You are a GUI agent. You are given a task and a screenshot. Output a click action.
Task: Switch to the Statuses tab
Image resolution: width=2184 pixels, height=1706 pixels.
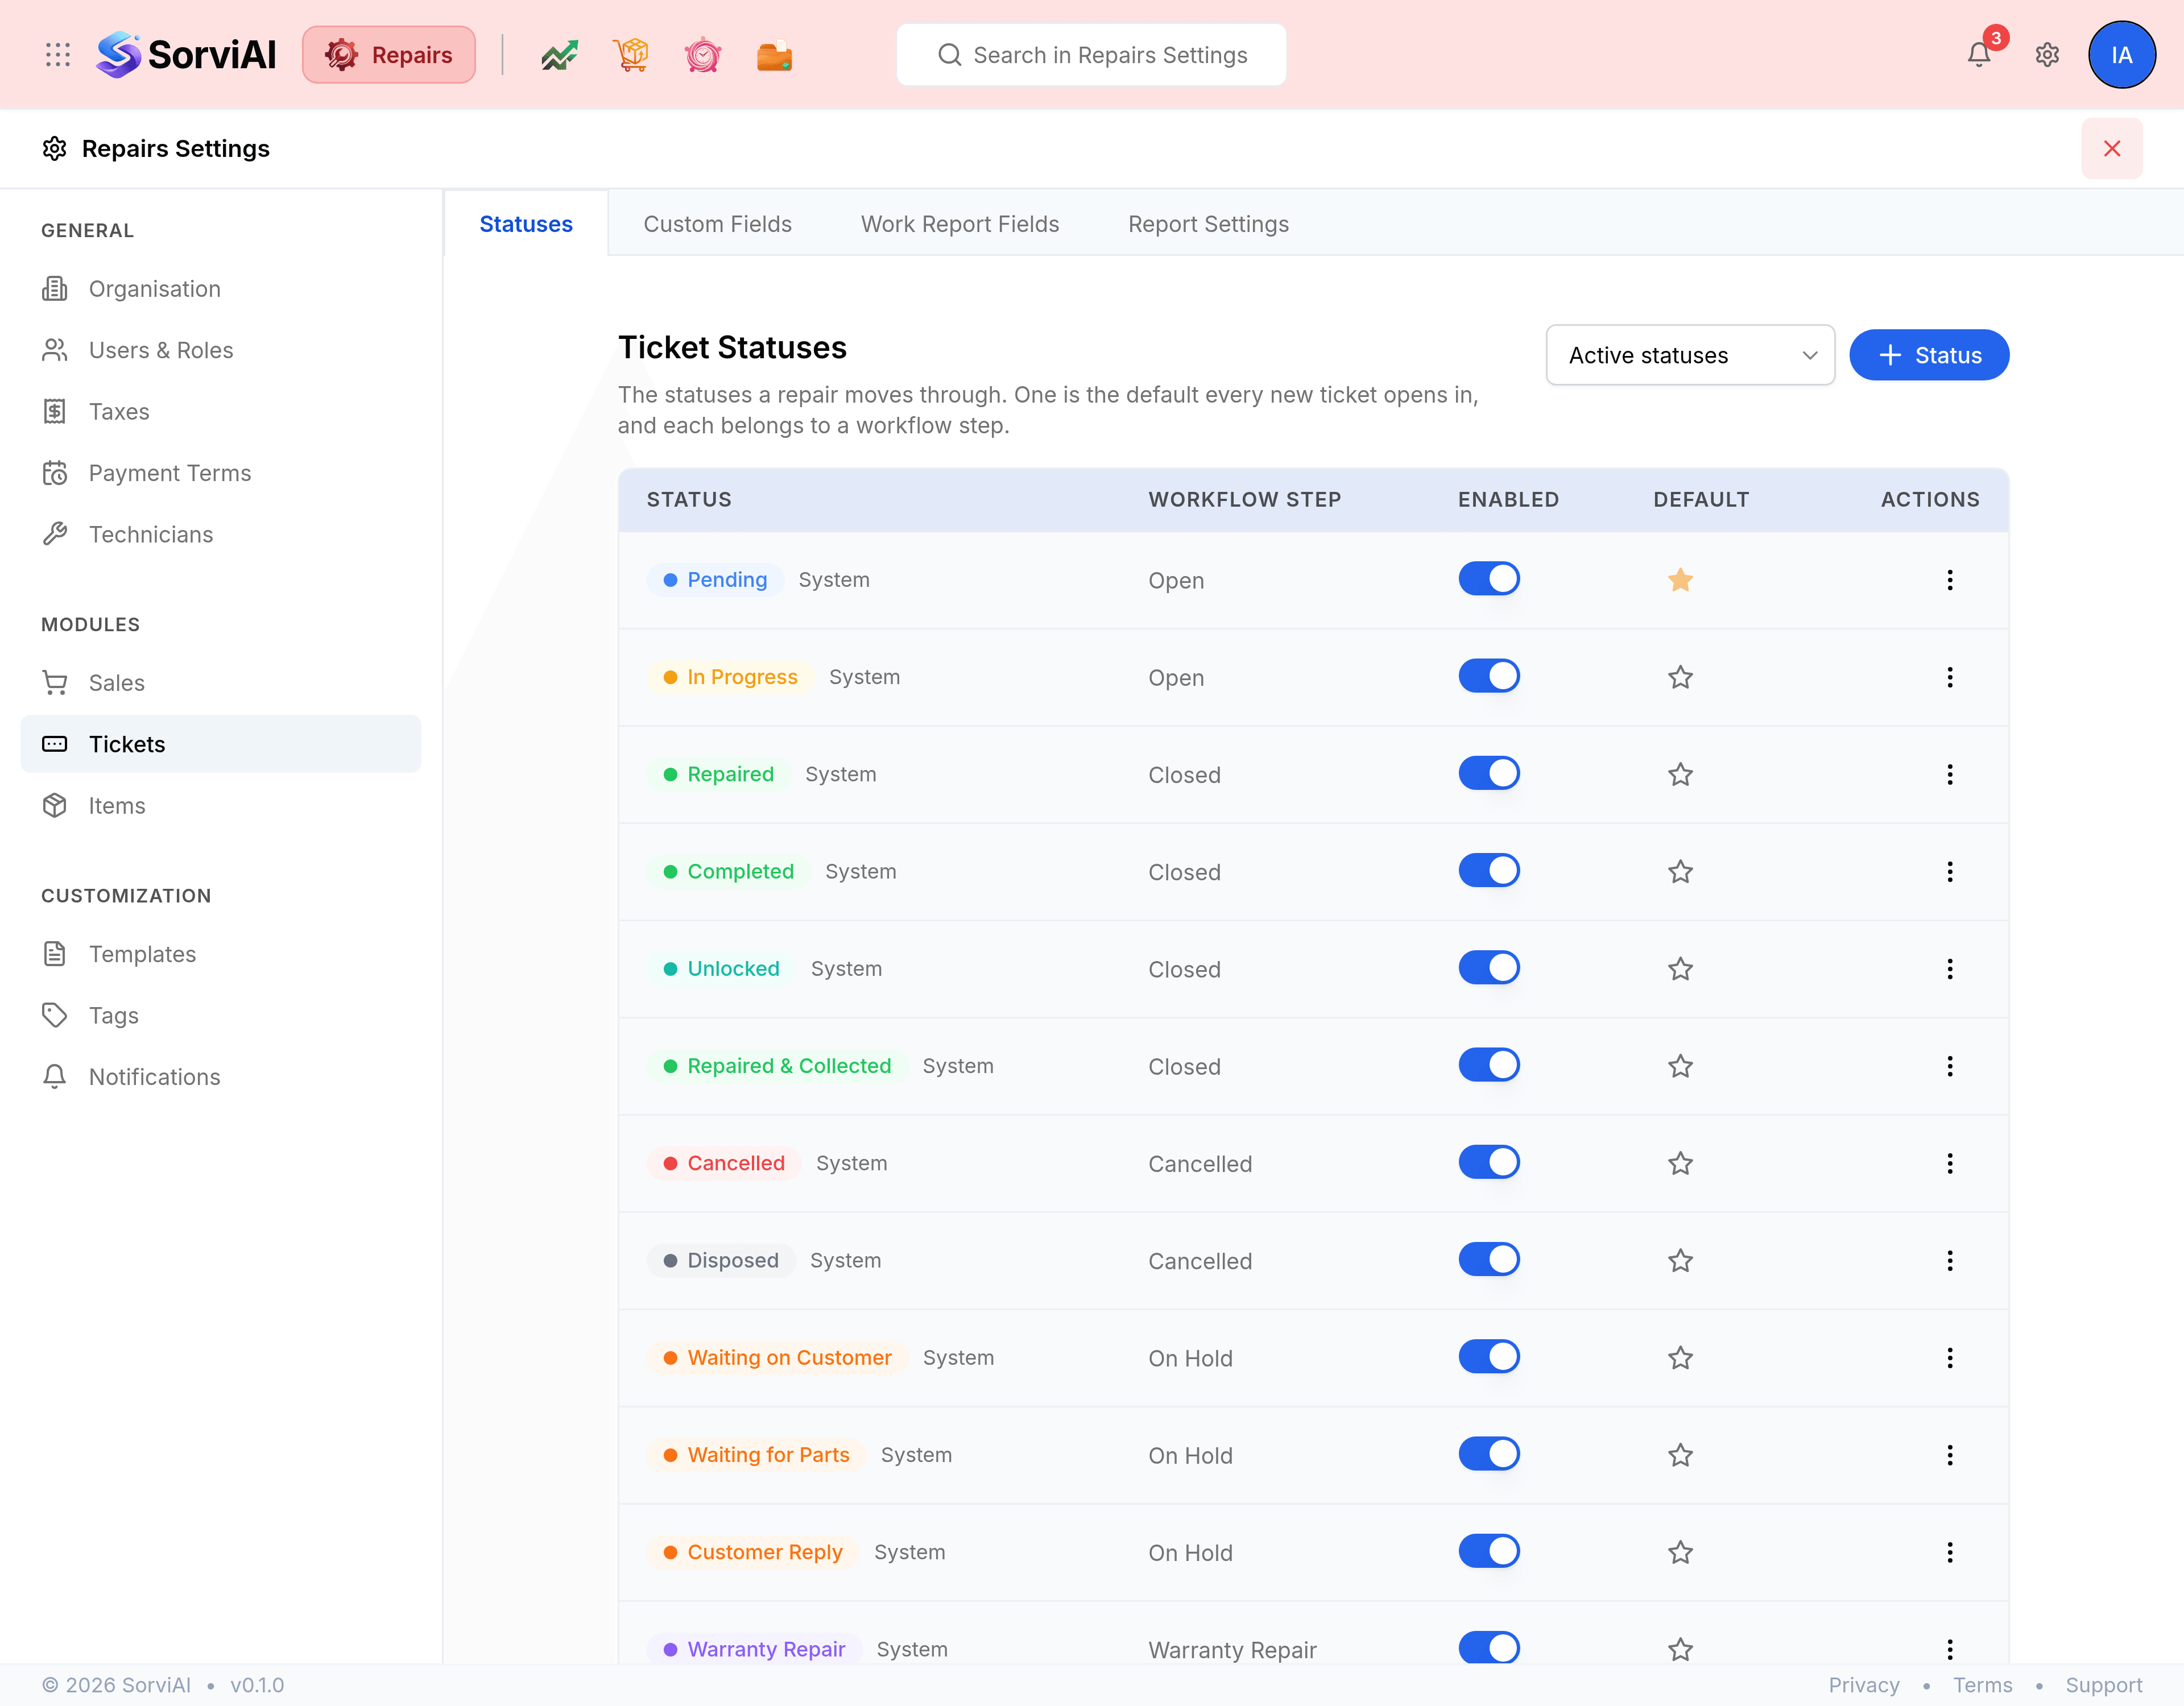[x=526, y=224]
